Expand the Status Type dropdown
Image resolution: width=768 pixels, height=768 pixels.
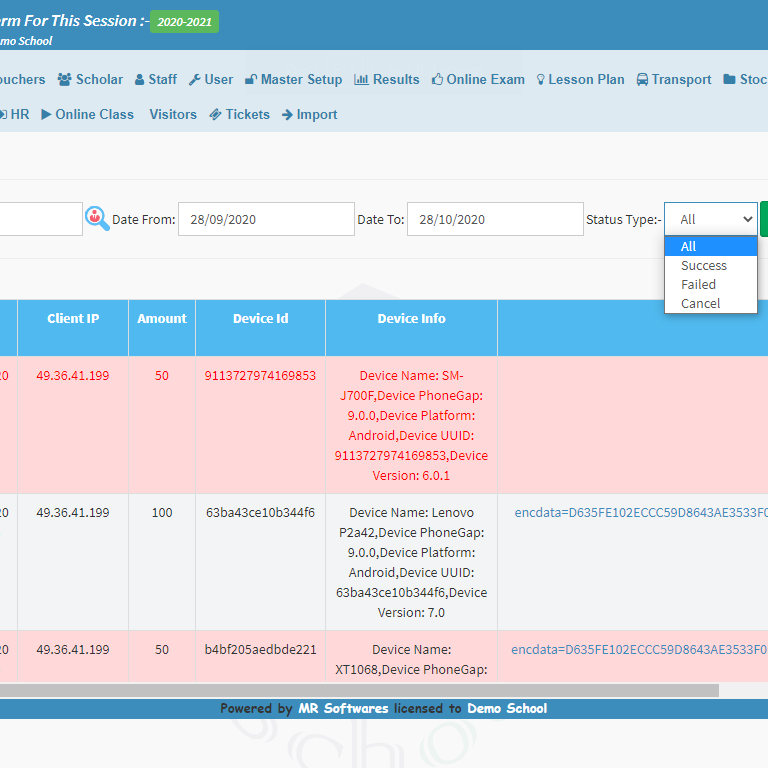[710, 219]
